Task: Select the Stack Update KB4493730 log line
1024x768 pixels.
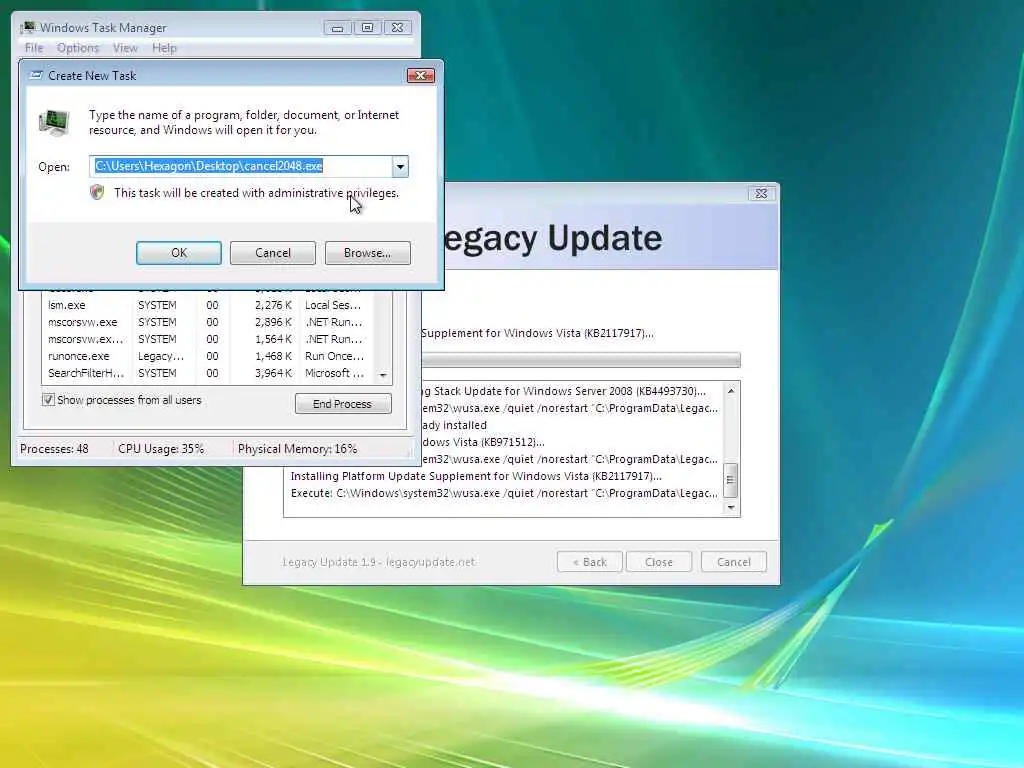Action: tap(564, 391)
